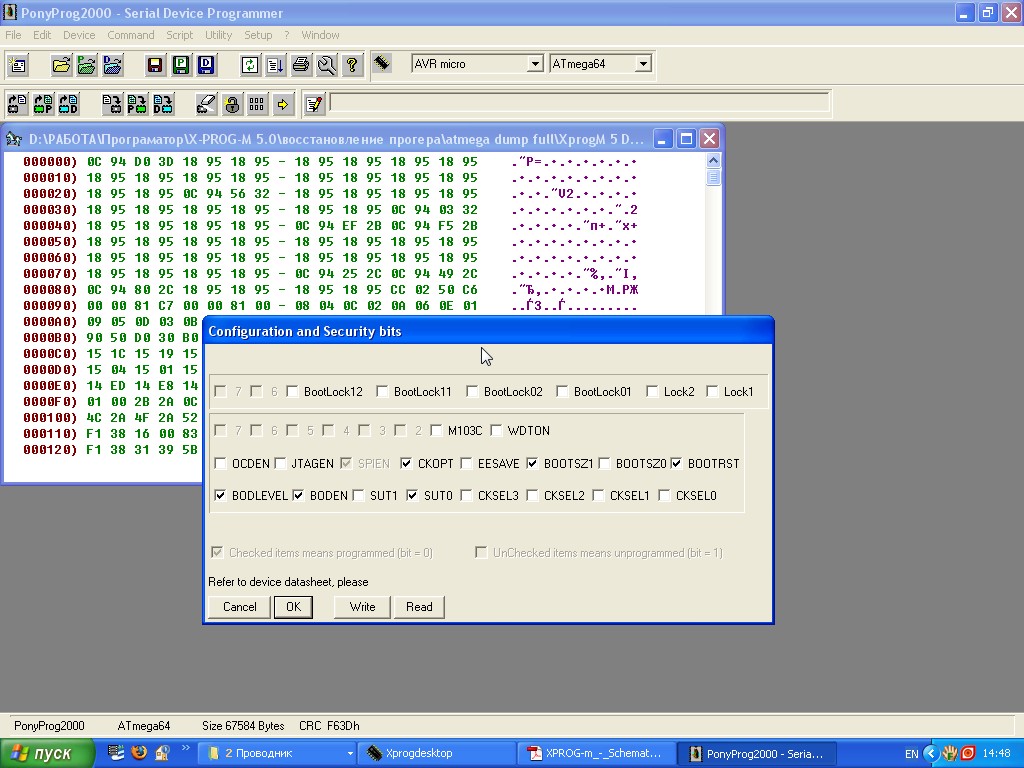Confirm the dialog with the OK button
This screenshot has width=1024, height=768.
(293, 607)
